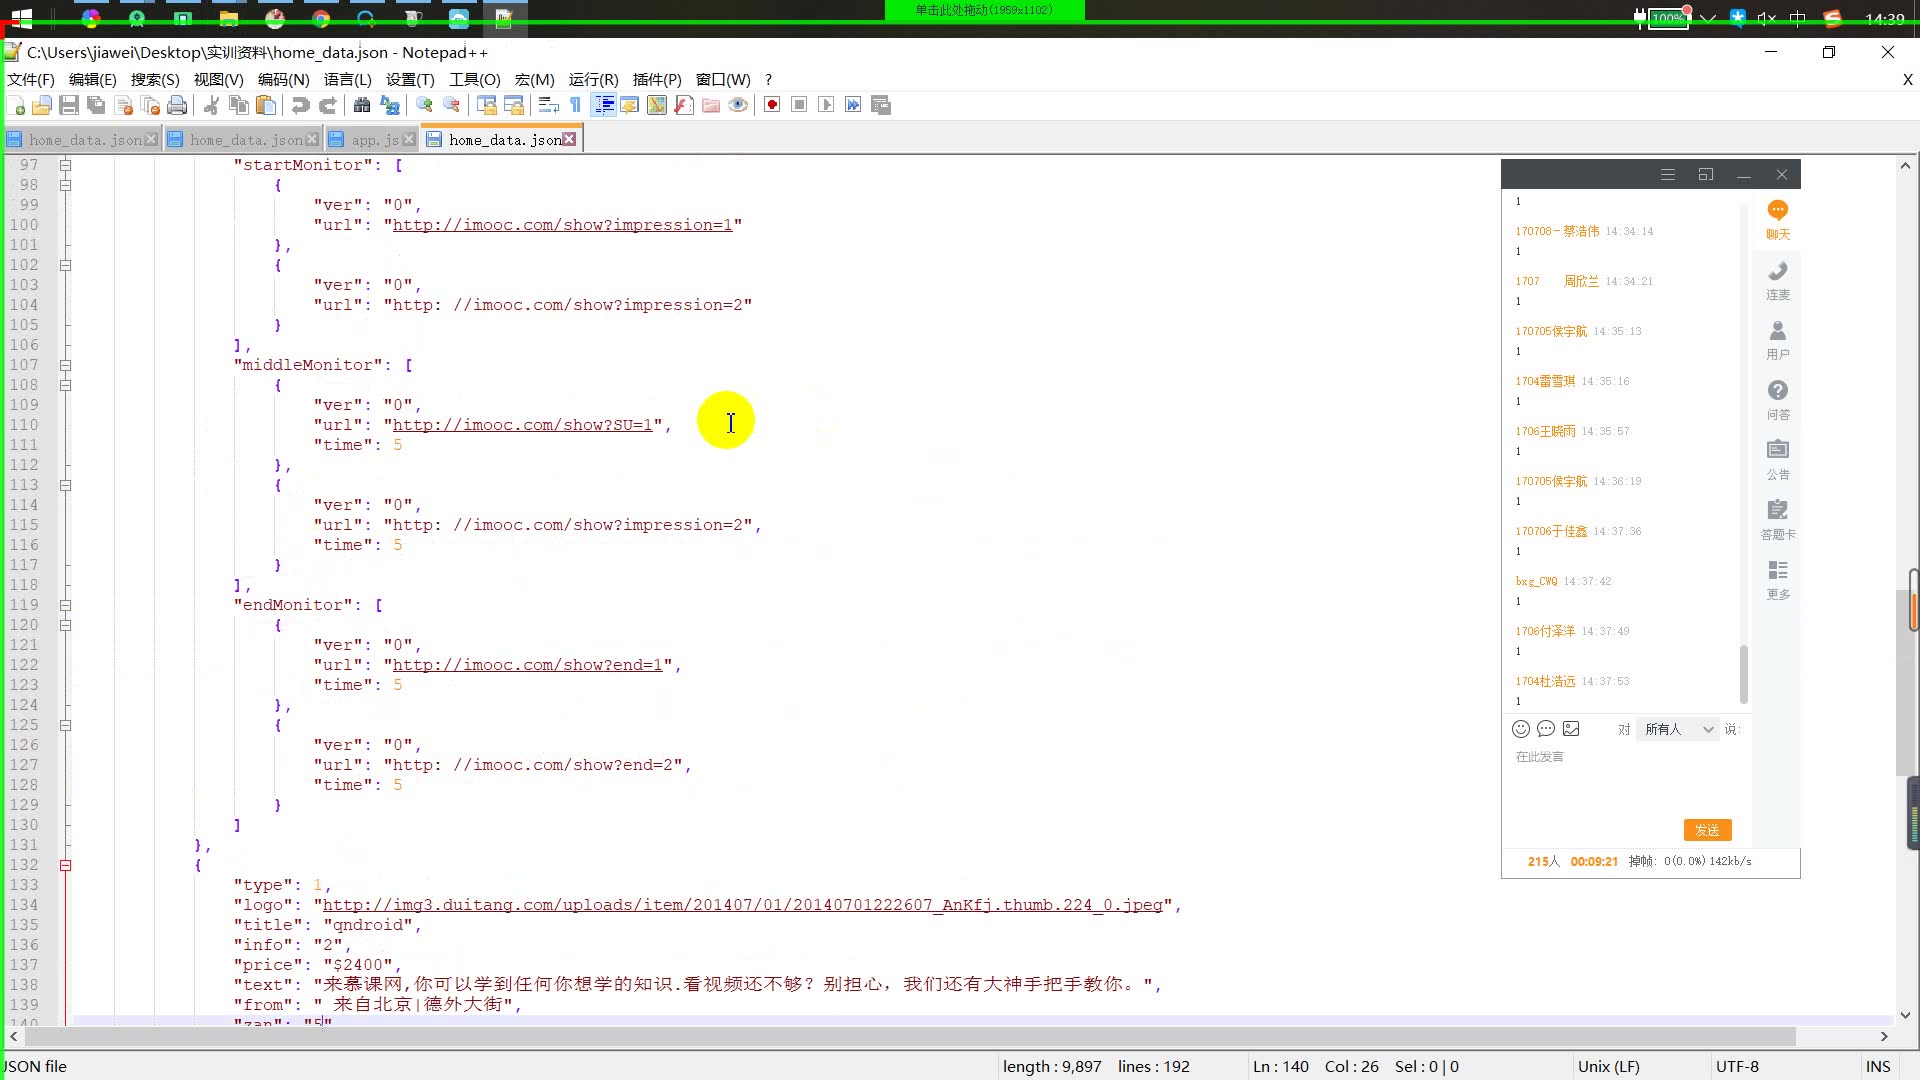This screenshot has height=1080, width=1920.
Task: Open Find with the binoculars icon
Action: tap(362, 105)
